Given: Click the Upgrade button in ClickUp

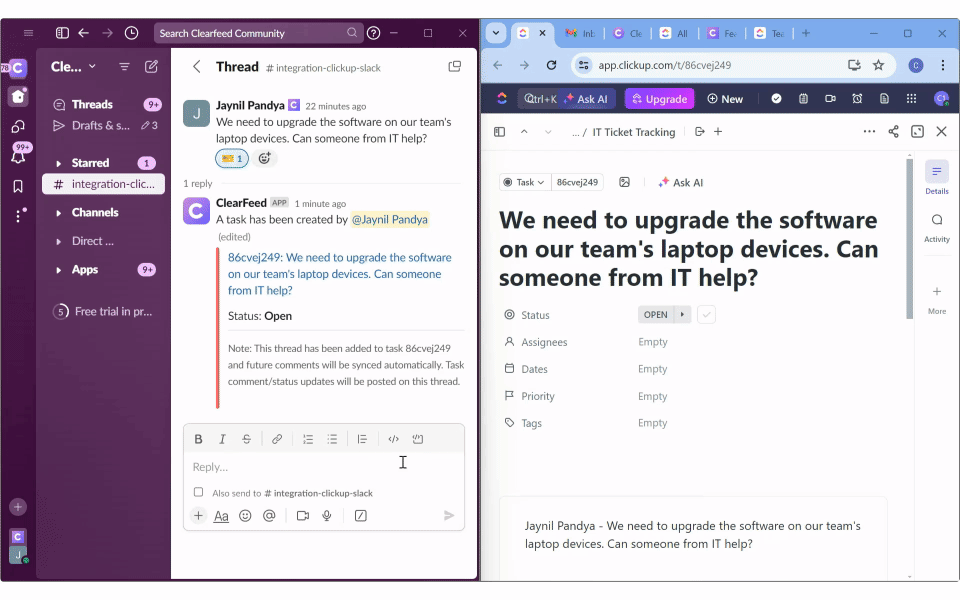Looking at the screenshot, I should (659, 99).
